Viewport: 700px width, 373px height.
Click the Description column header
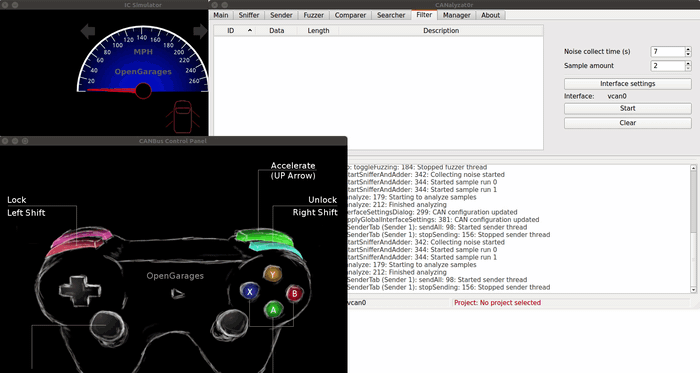(x=441, y=30)
